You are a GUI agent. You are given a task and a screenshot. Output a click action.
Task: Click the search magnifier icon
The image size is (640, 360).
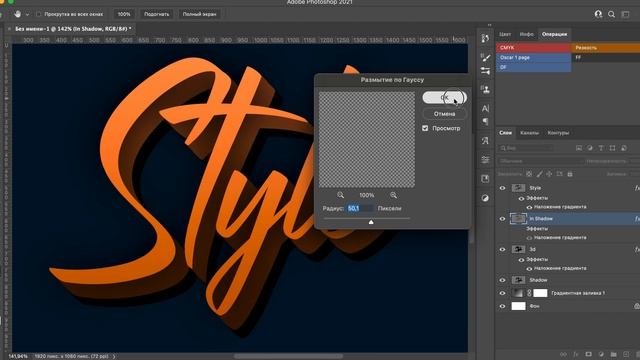pos(611,14)
